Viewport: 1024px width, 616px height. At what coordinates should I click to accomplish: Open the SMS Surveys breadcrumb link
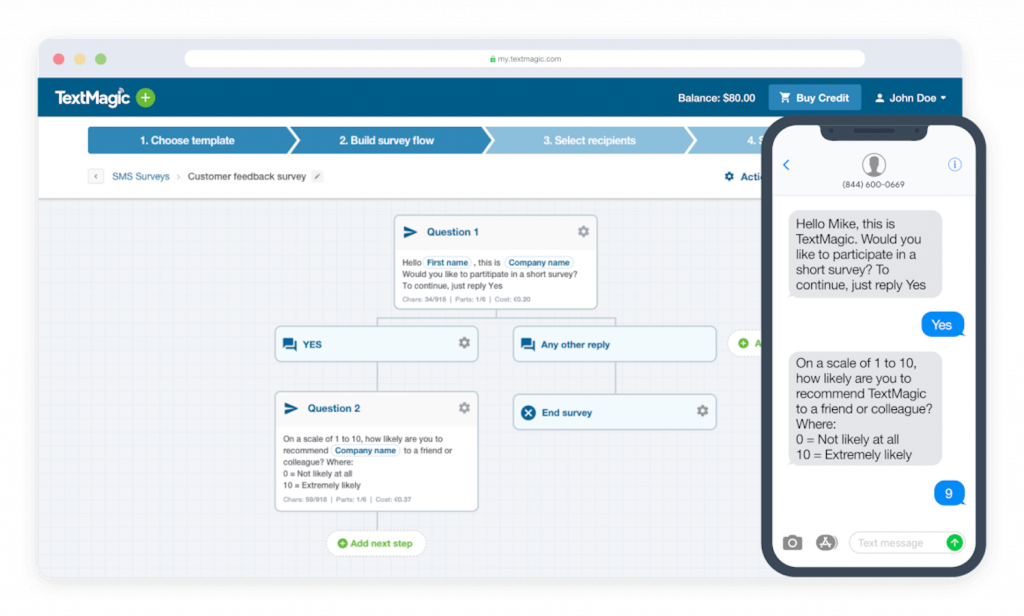click(x=140, y=177)
